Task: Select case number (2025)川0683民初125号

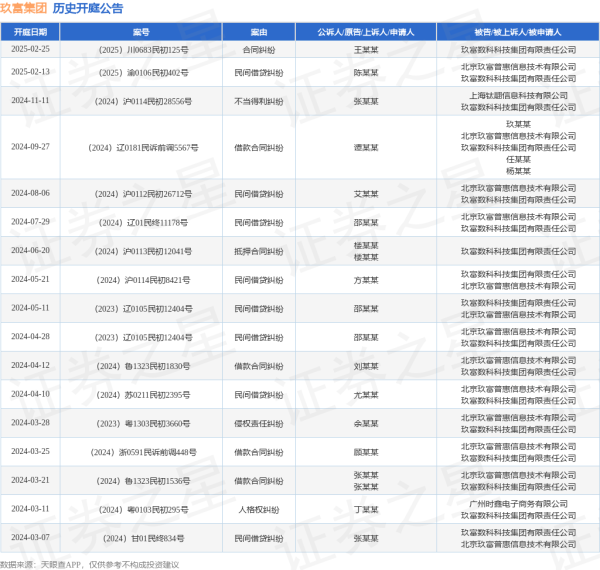Action: coord(143,50)
